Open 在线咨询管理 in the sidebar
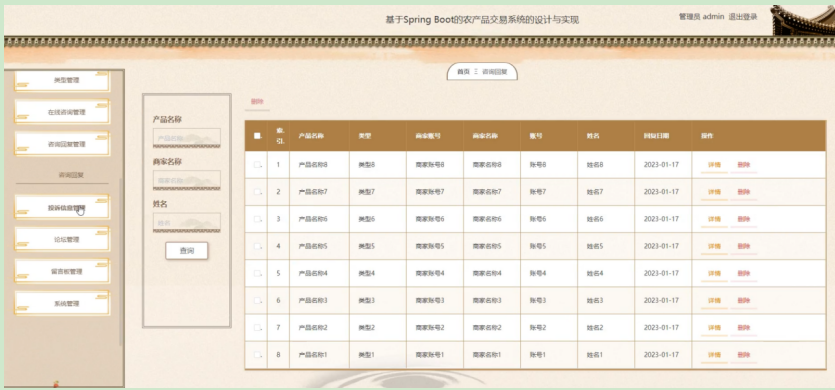This screenshot has height=390, width=835. coord(62,112)
